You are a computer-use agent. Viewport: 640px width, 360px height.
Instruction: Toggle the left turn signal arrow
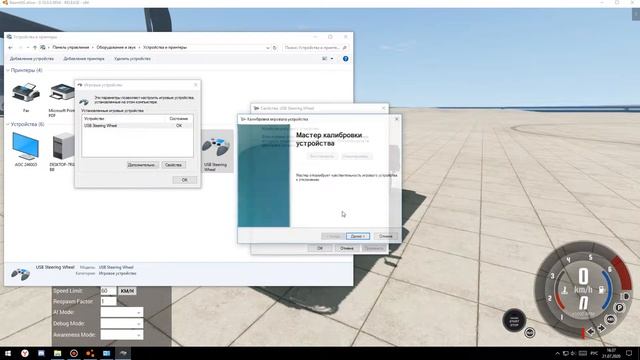[591, 332]
